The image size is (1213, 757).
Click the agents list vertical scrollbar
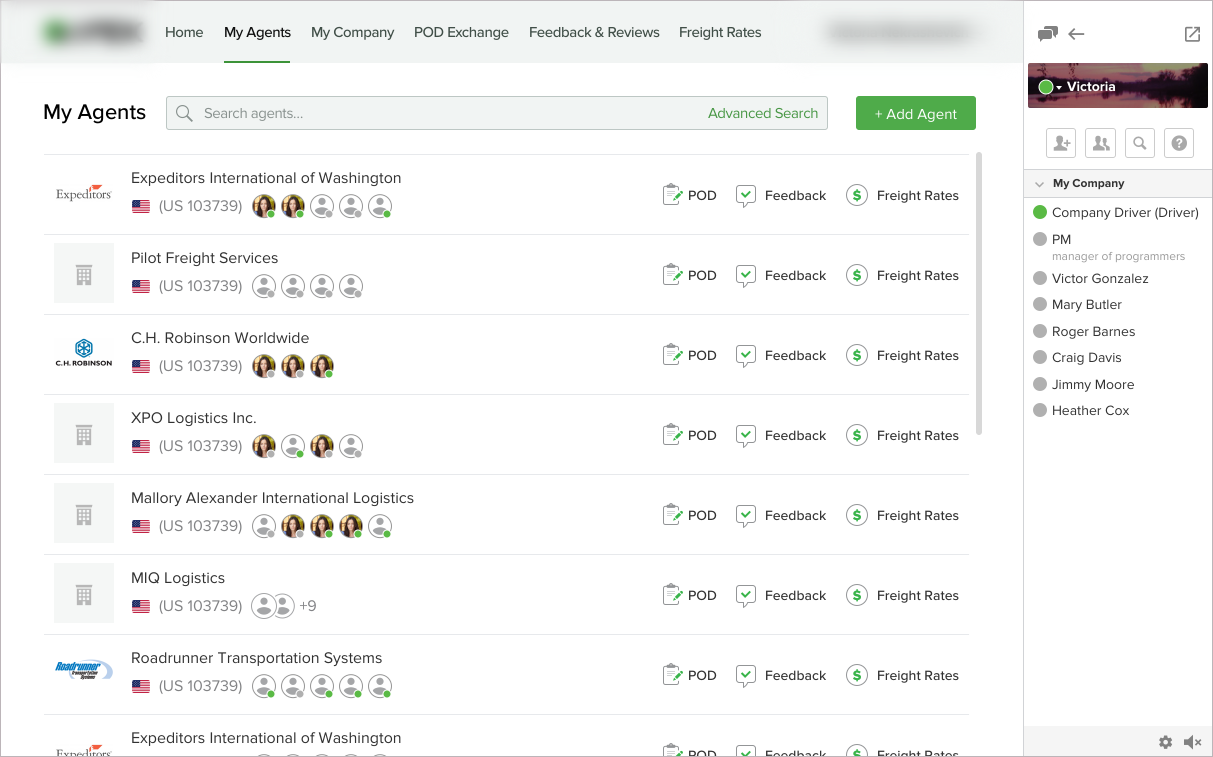click(x=979, y=293)
